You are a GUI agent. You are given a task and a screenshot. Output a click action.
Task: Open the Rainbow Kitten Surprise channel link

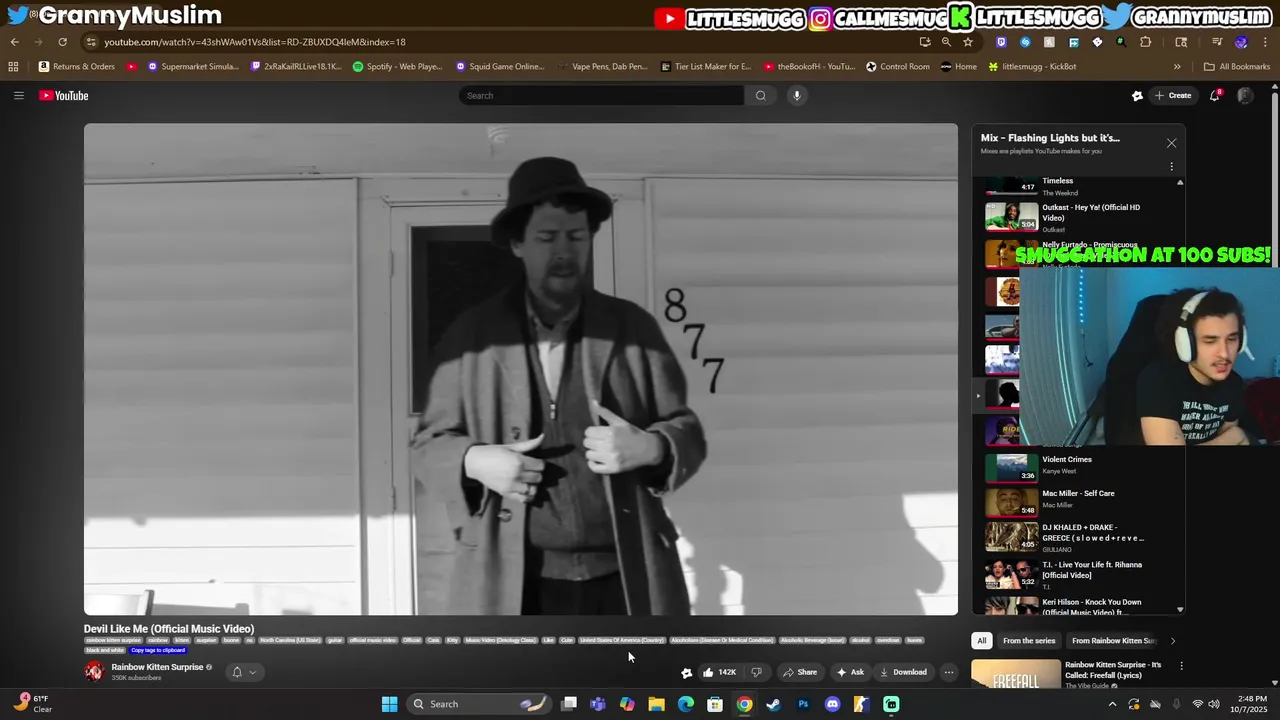point(157,667)
